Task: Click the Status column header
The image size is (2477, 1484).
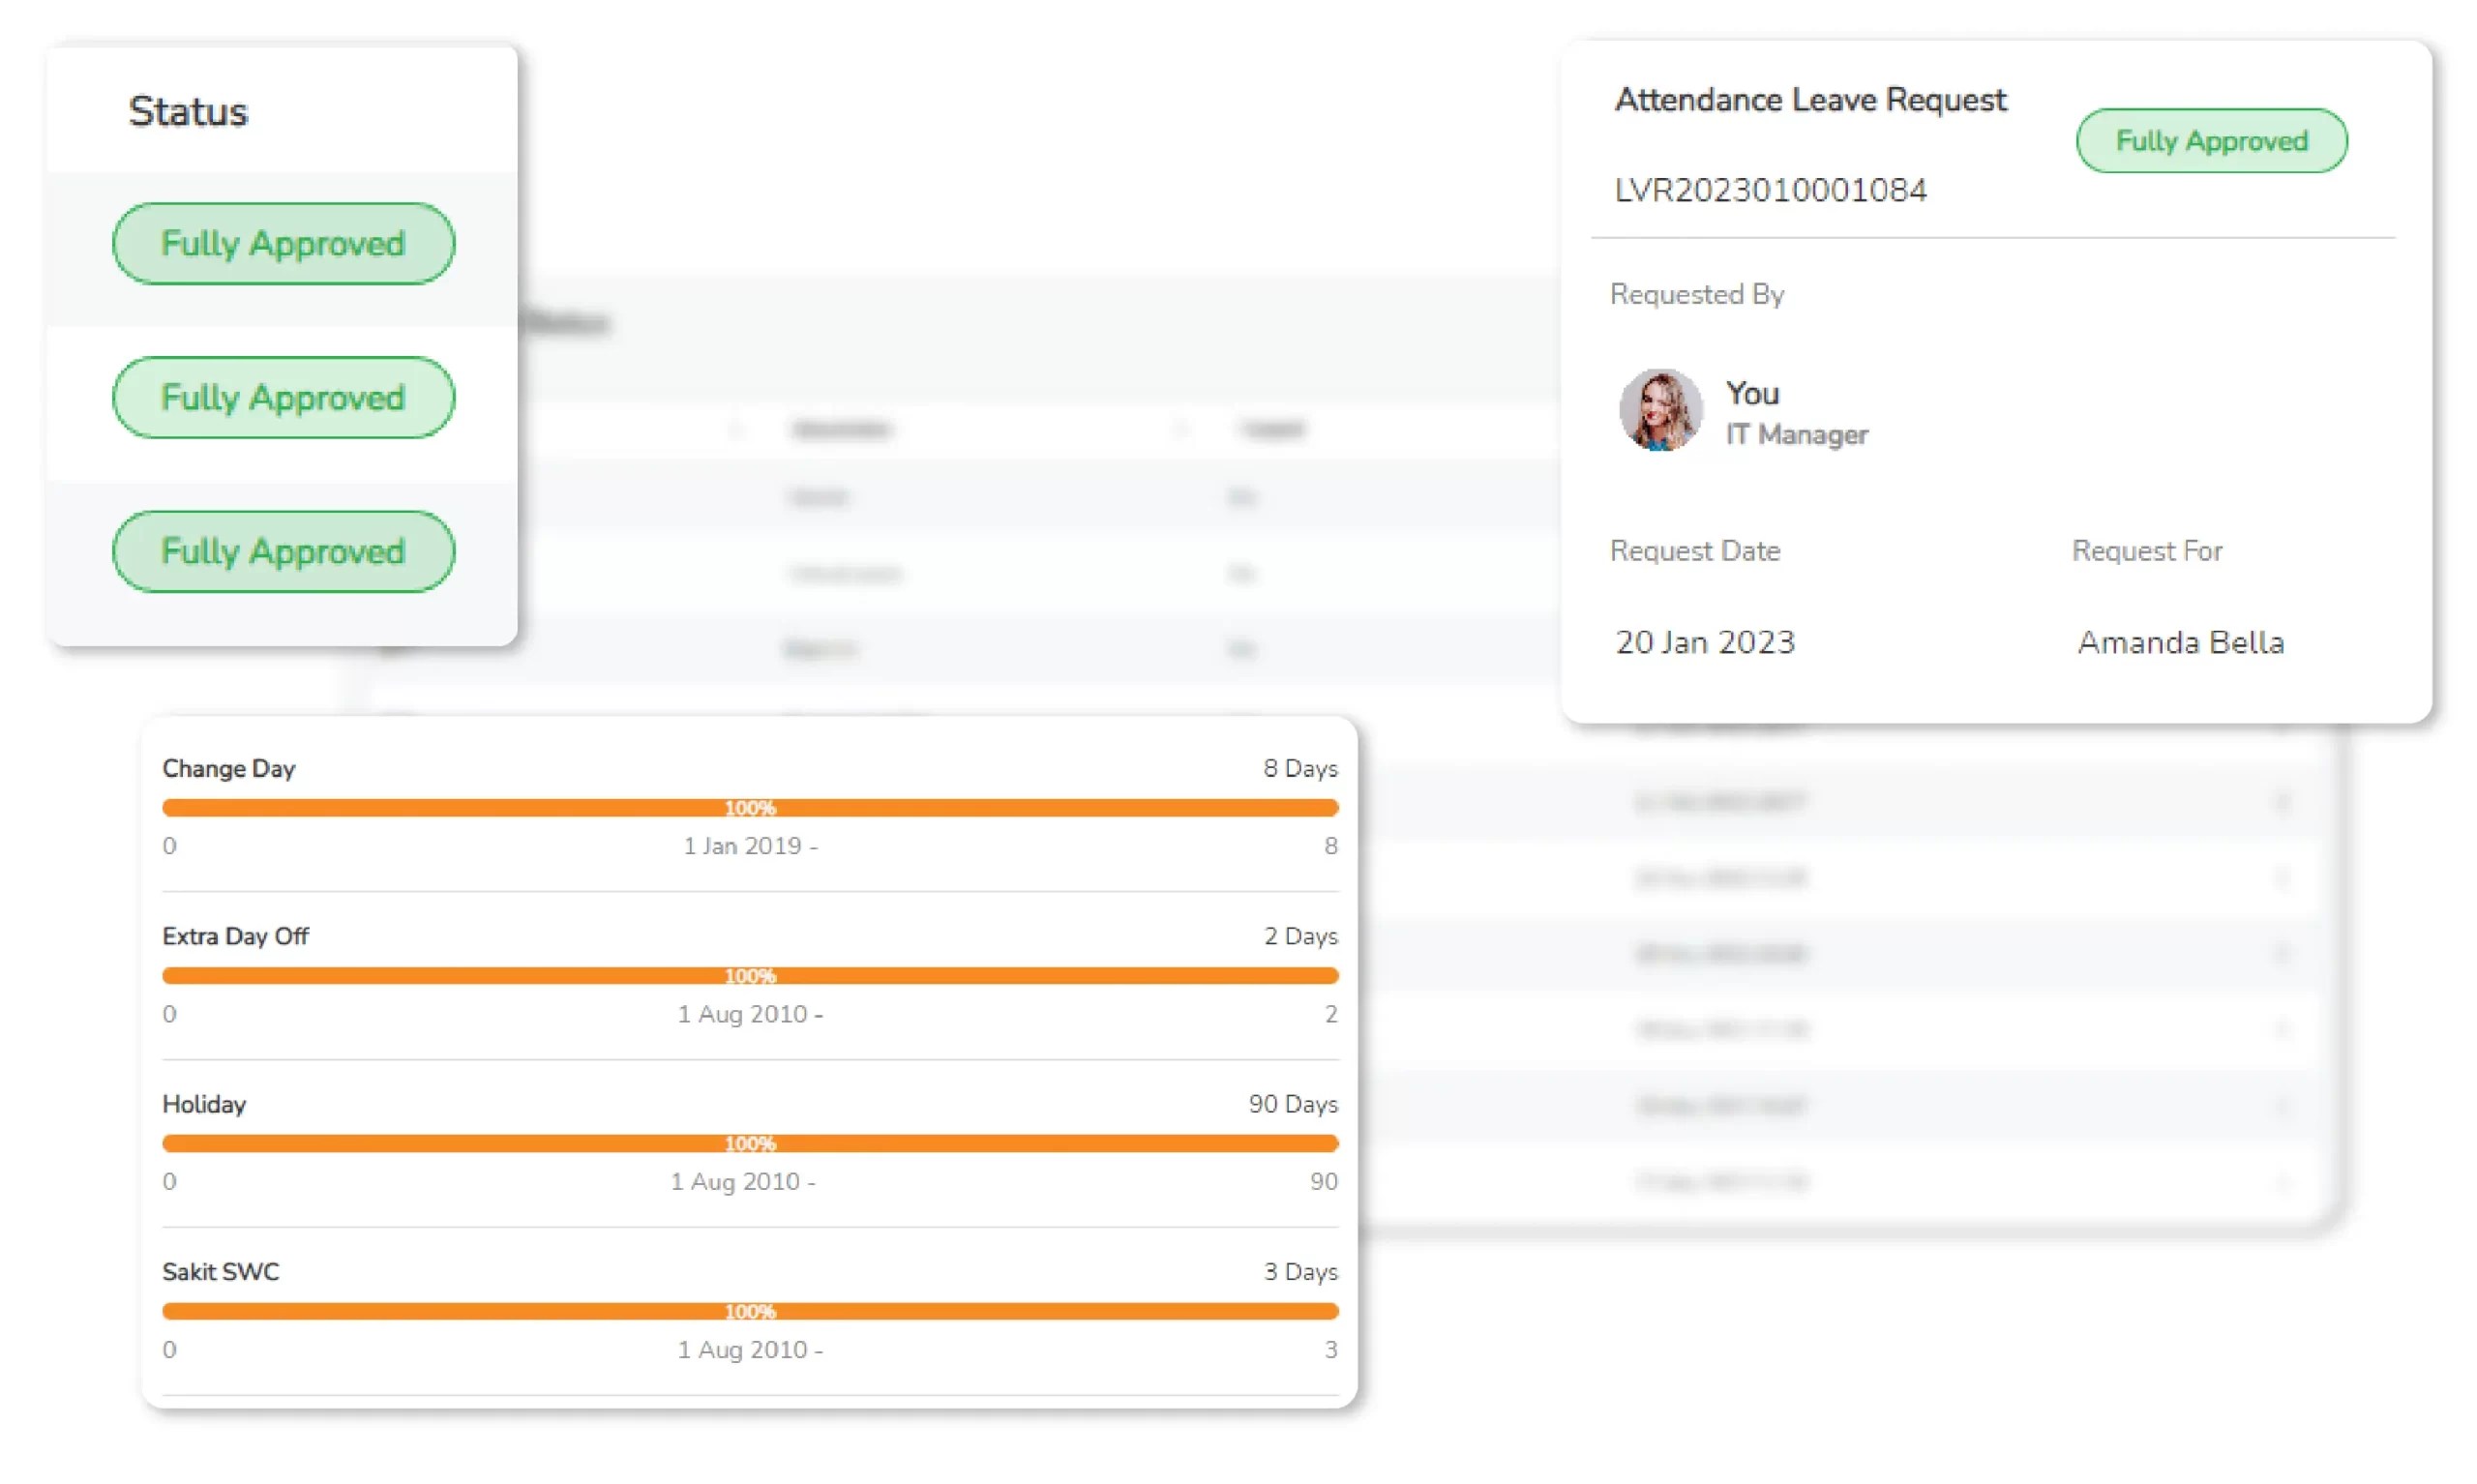Action: tap(187, 111)
